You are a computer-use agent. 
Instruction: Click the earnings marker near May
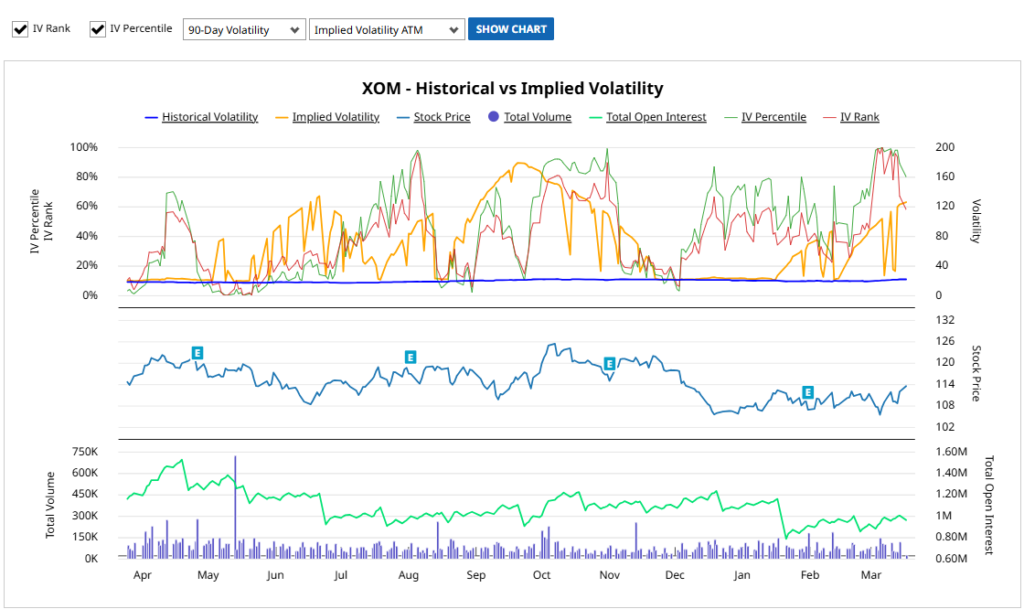coord(198,352)
